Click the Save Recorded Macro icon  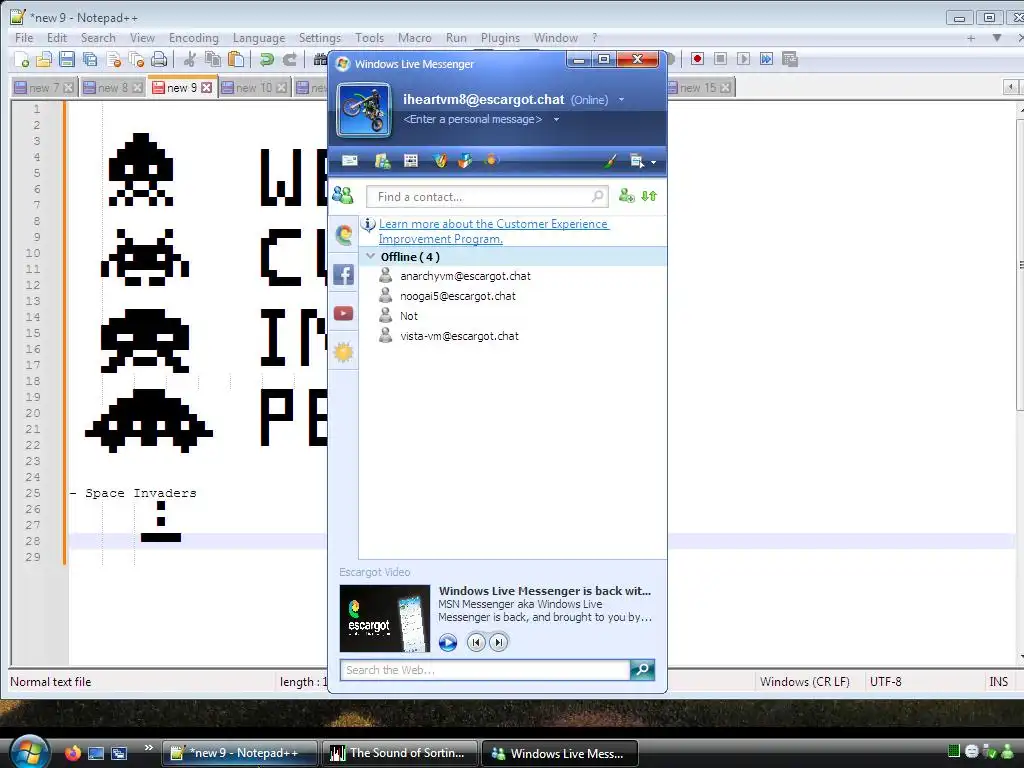pos(790,59)
